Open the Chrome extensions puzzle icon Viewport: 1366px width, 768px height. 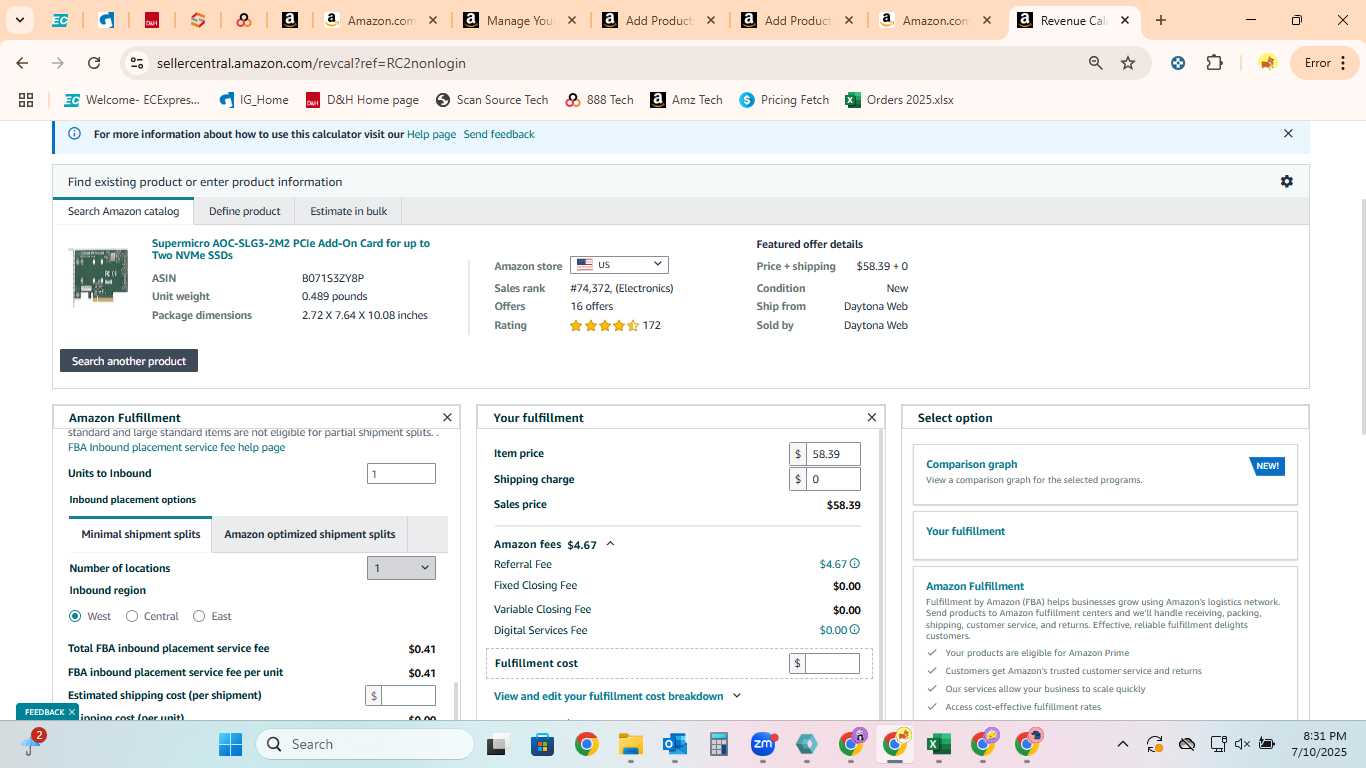[1214, 63]
